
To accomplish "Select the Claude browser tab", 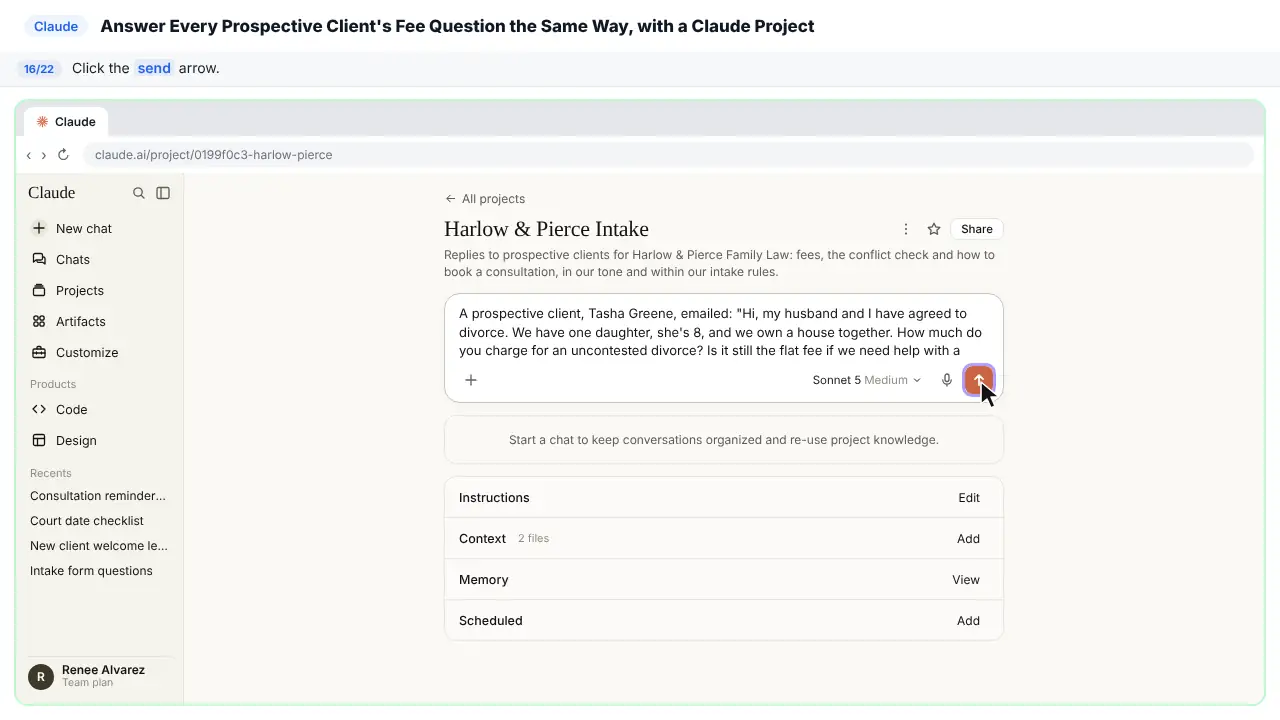I will coord(67,122).
